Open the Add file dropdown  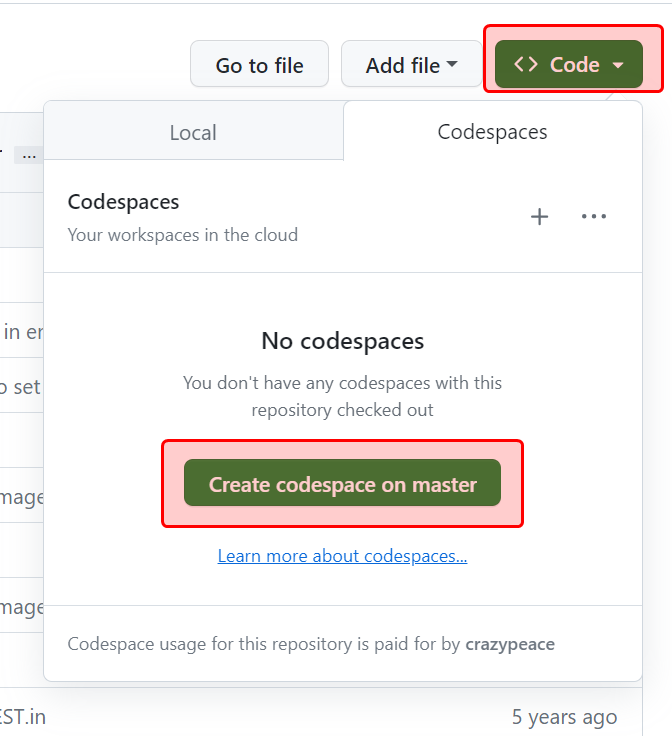point(411,65)
